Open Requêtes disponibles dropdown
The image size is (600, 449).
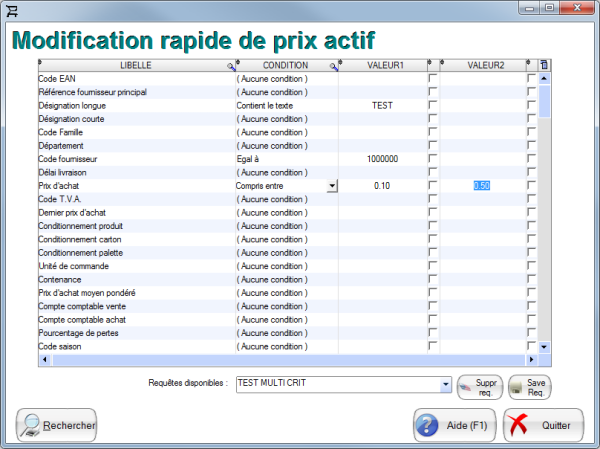click(445, 384)
